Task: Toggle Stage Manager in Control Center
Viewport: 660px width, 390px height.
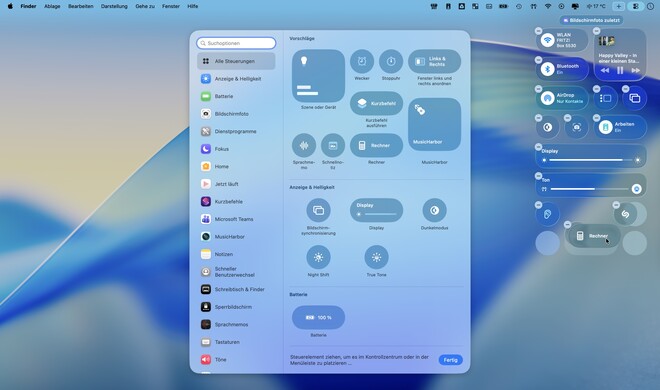Action: [605, 98]
